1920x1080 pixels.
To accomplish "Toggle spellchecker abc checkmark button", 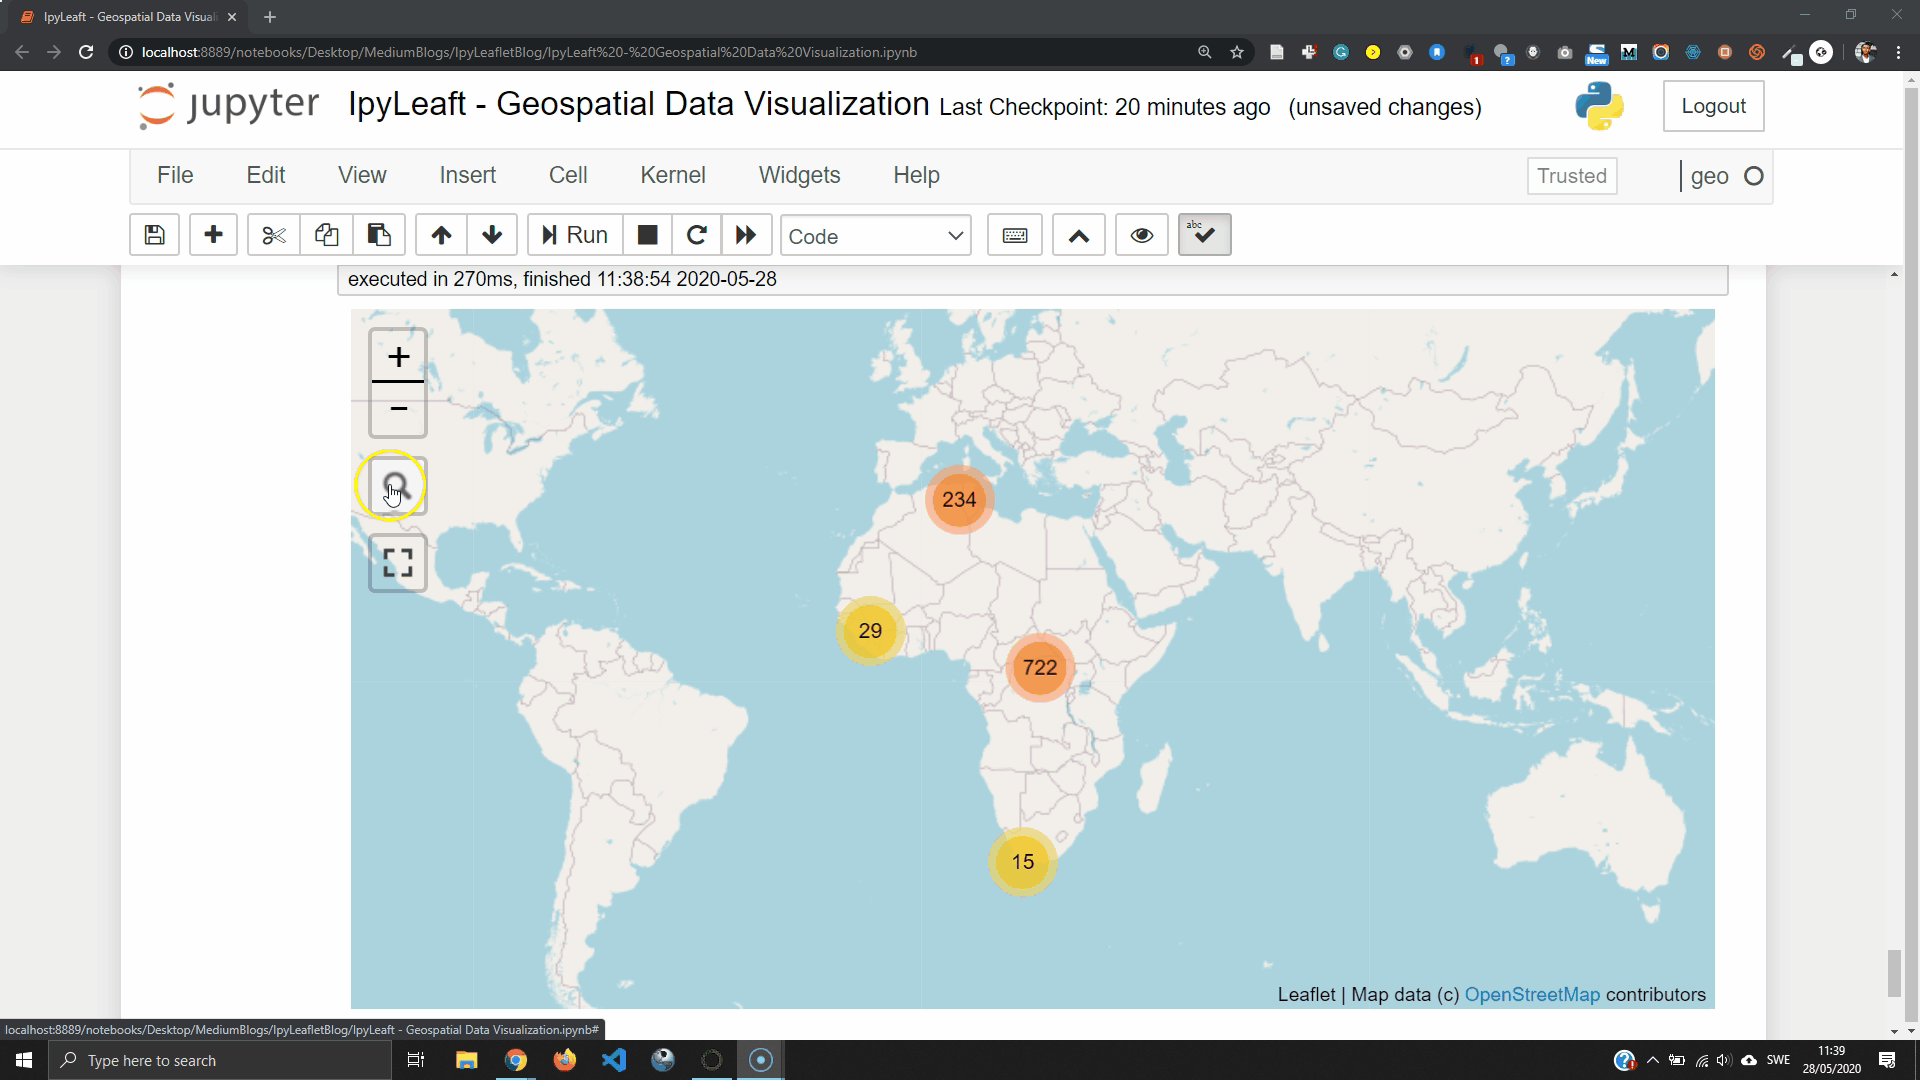I will (x=1204, y=235).
